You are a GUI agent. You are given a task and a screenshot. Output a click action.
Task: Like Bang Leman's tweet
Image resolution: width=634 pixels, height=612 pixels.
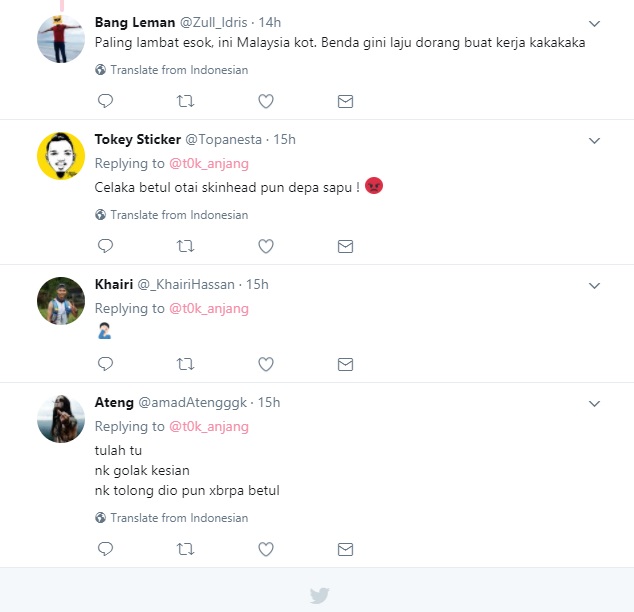pos(266,101)
